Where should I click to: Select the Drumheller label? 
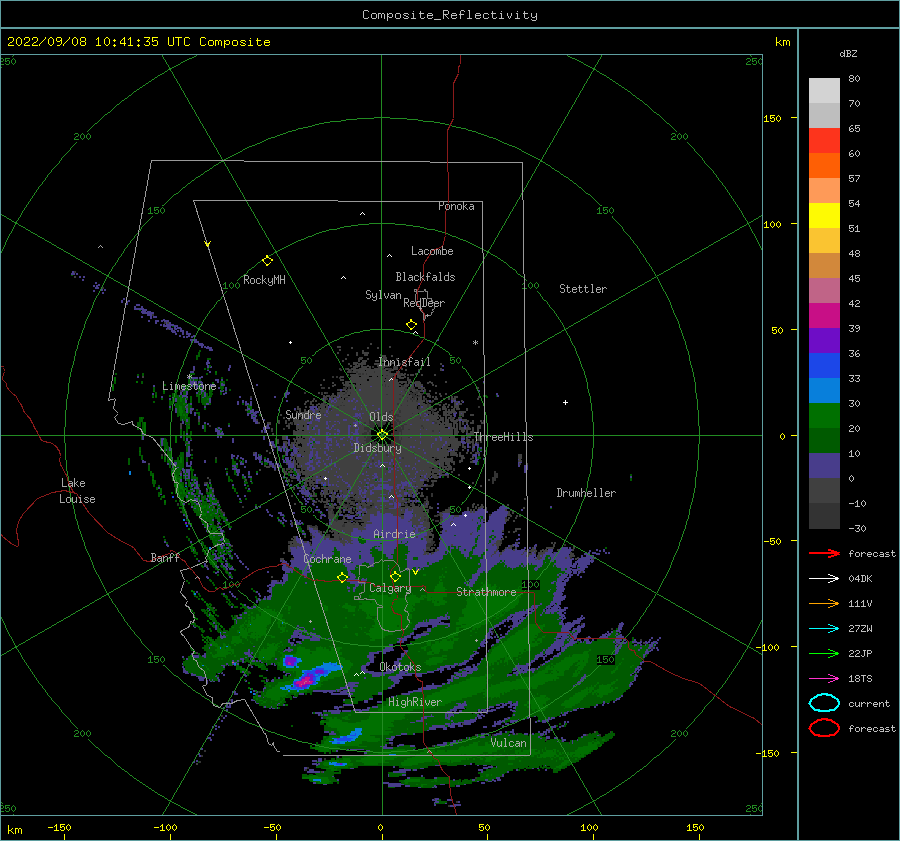586,493
